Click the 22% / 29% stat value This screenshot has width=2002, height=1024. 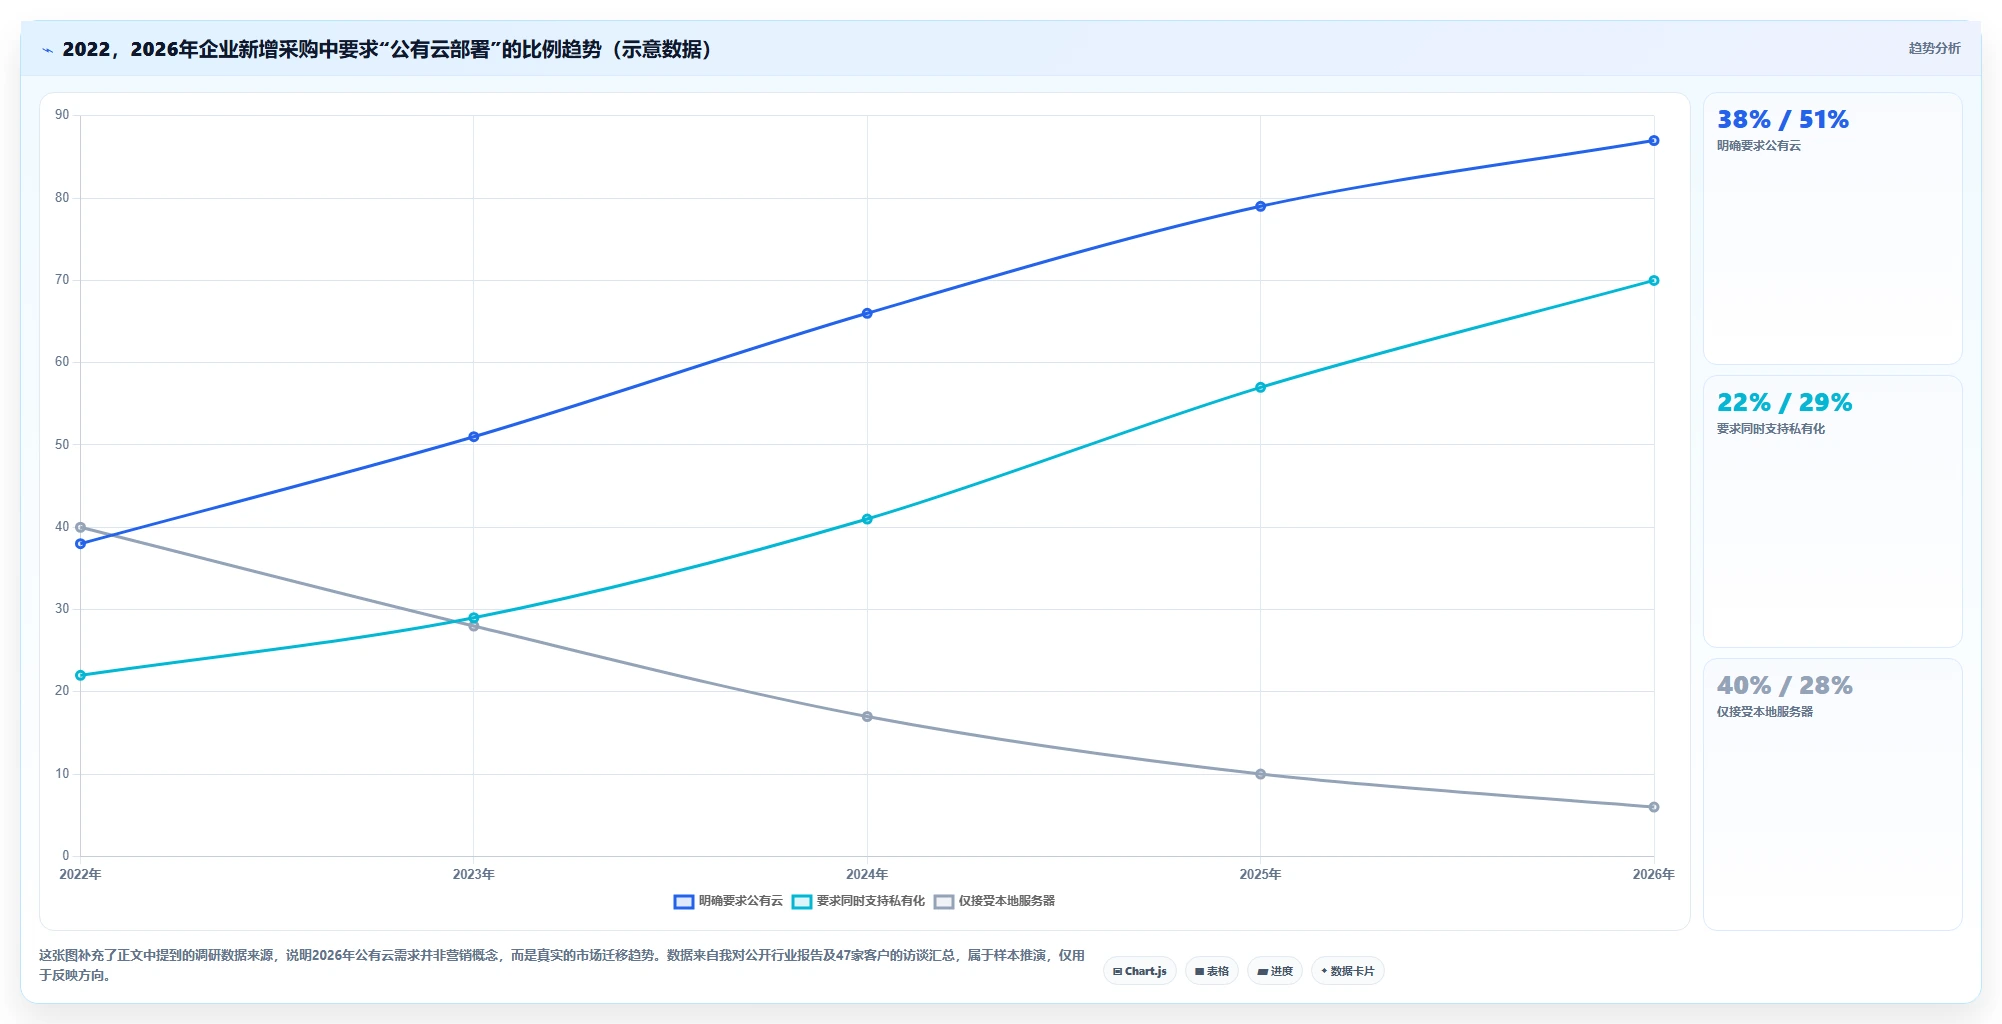(x=1785, y=403)
